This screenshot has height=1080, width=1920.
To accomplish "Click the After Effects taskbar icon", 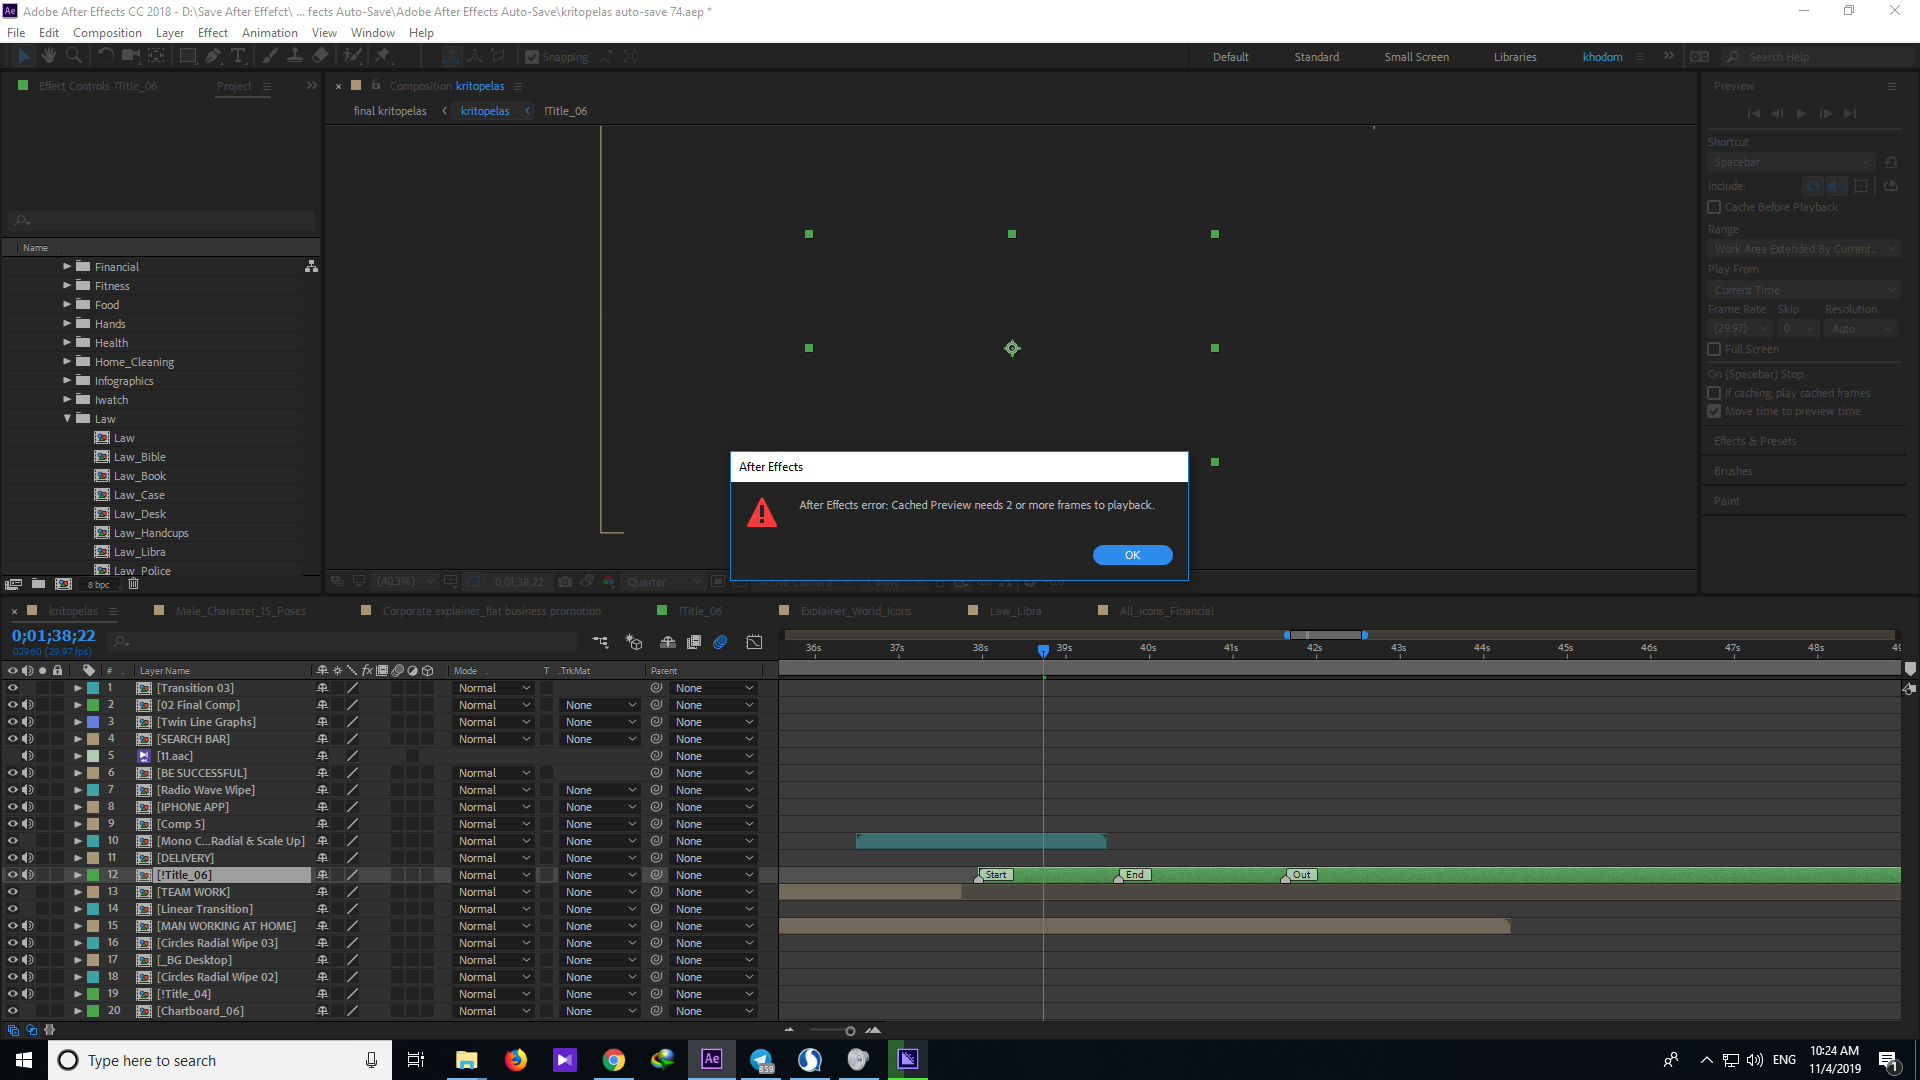I will [711, 1059].
